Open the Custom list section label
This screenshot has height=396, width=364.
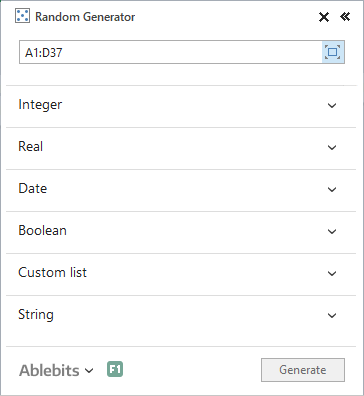point(52,272)
